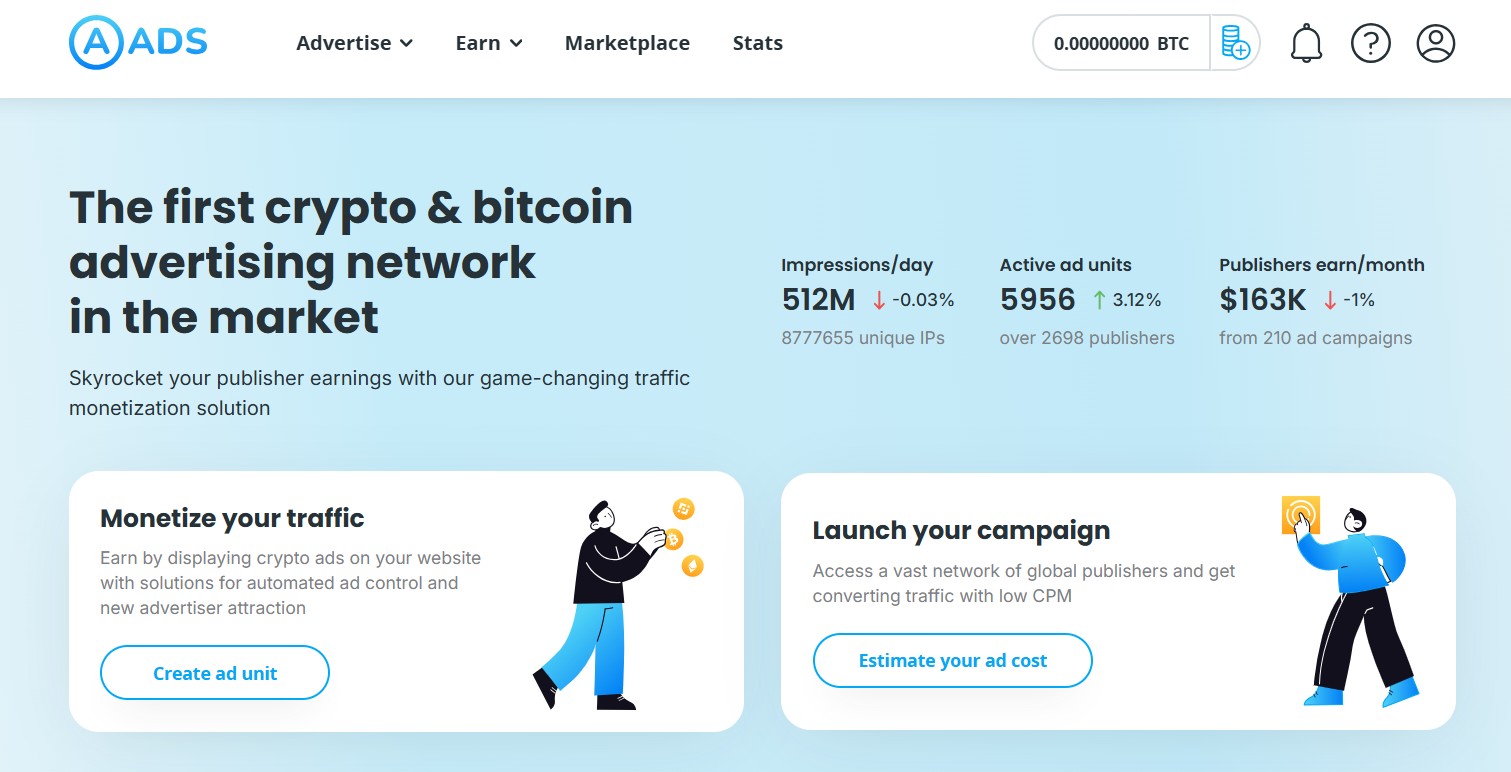Select the Monetize your traffic heading
Image resolution: width=1511 pixels, height=772 pixels.
click(x=232, y=518)
